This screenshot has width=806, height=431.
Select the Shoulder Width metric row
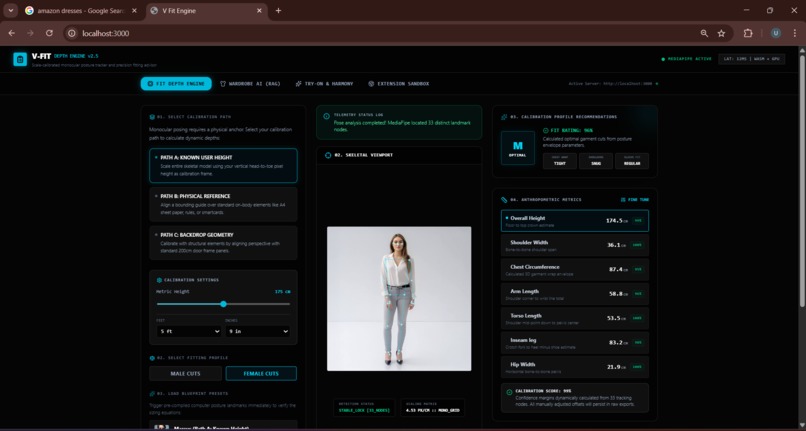point(575,245)
